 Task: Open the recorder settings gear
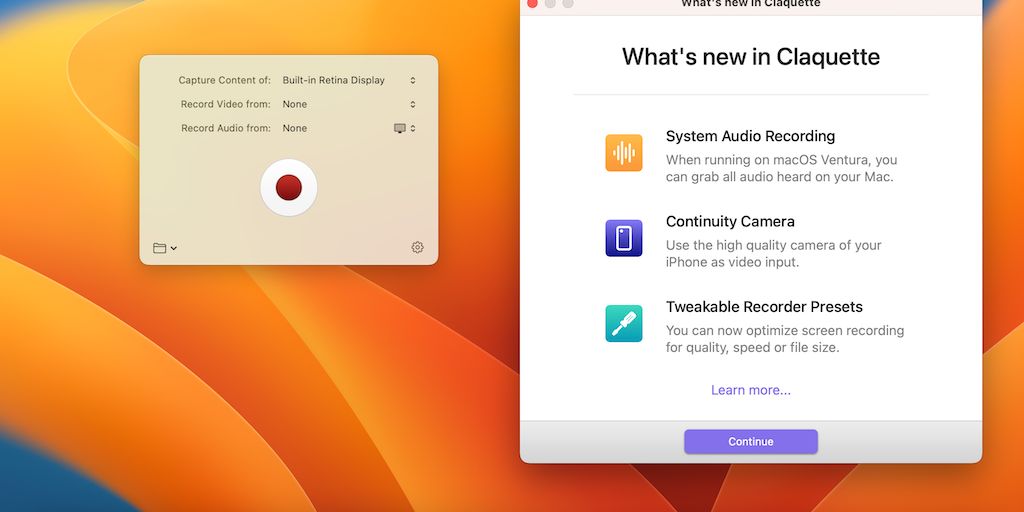click(x=418, y=247)
